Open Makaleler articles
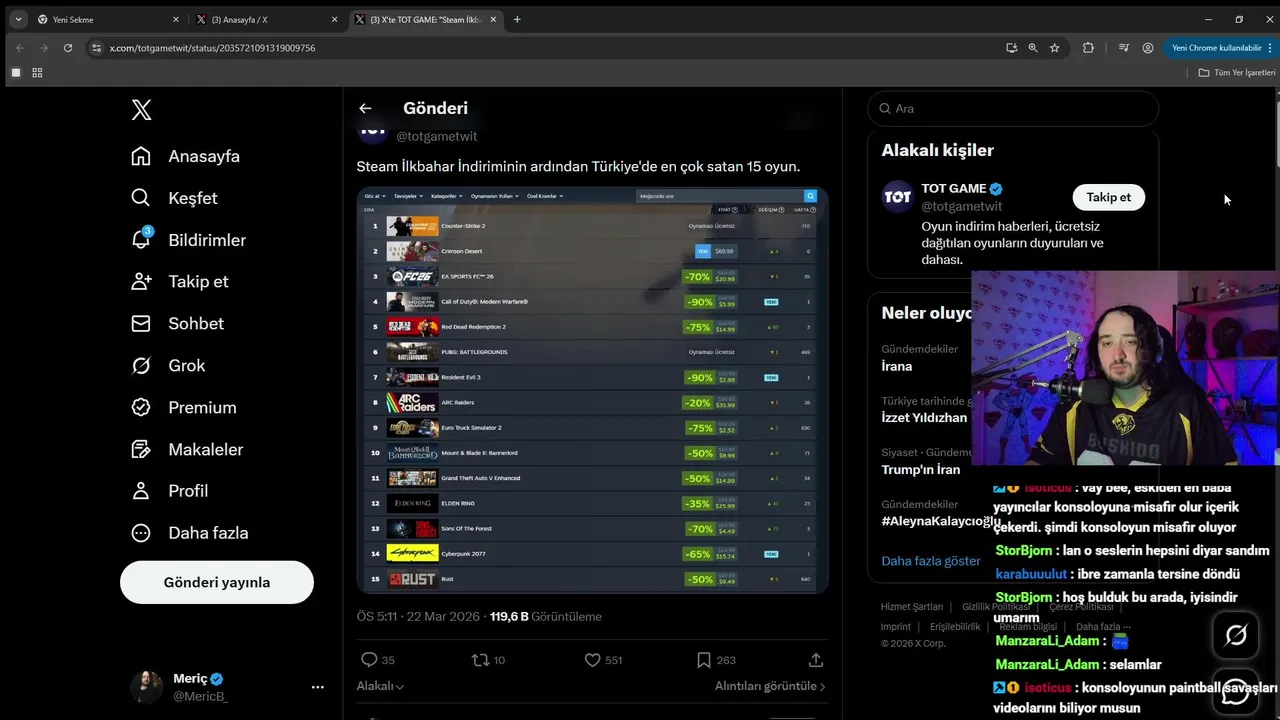The height and width of the screenshot is (720, 1280). 187,449
